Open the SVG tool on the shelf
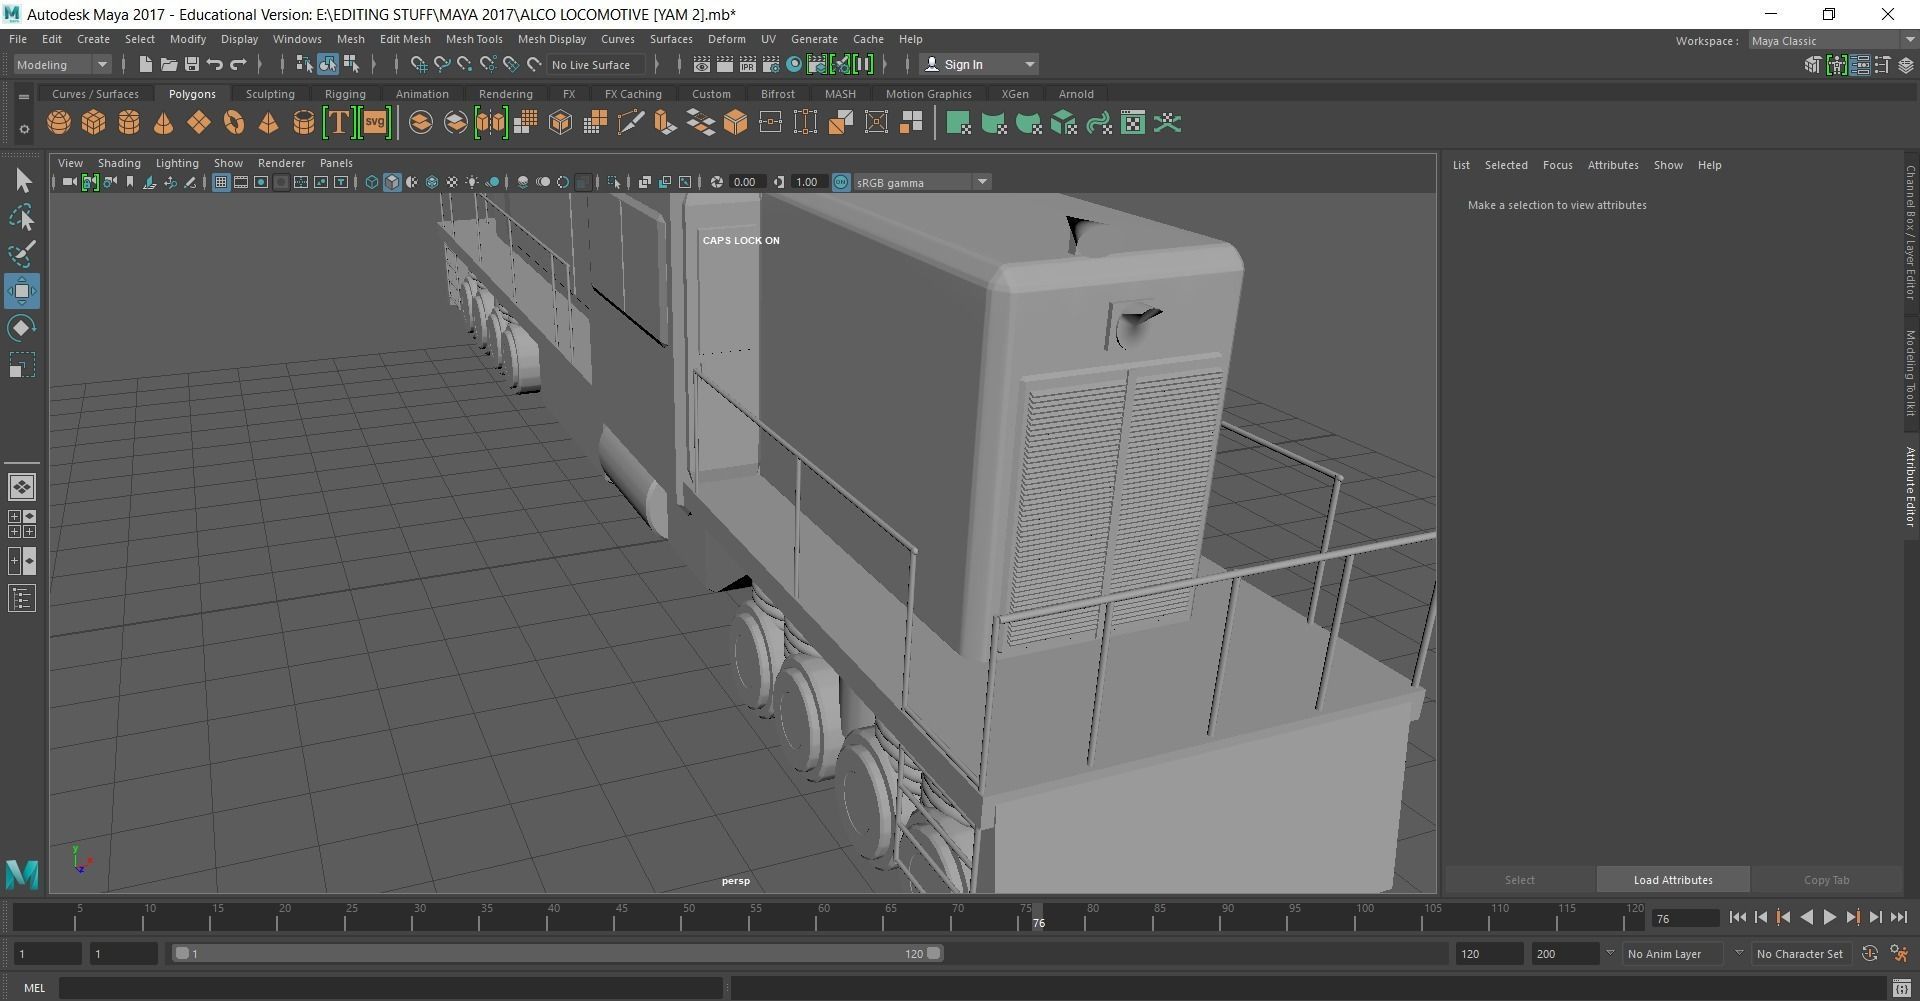This screenshot has height=1001, width=1920. point(374,123)
